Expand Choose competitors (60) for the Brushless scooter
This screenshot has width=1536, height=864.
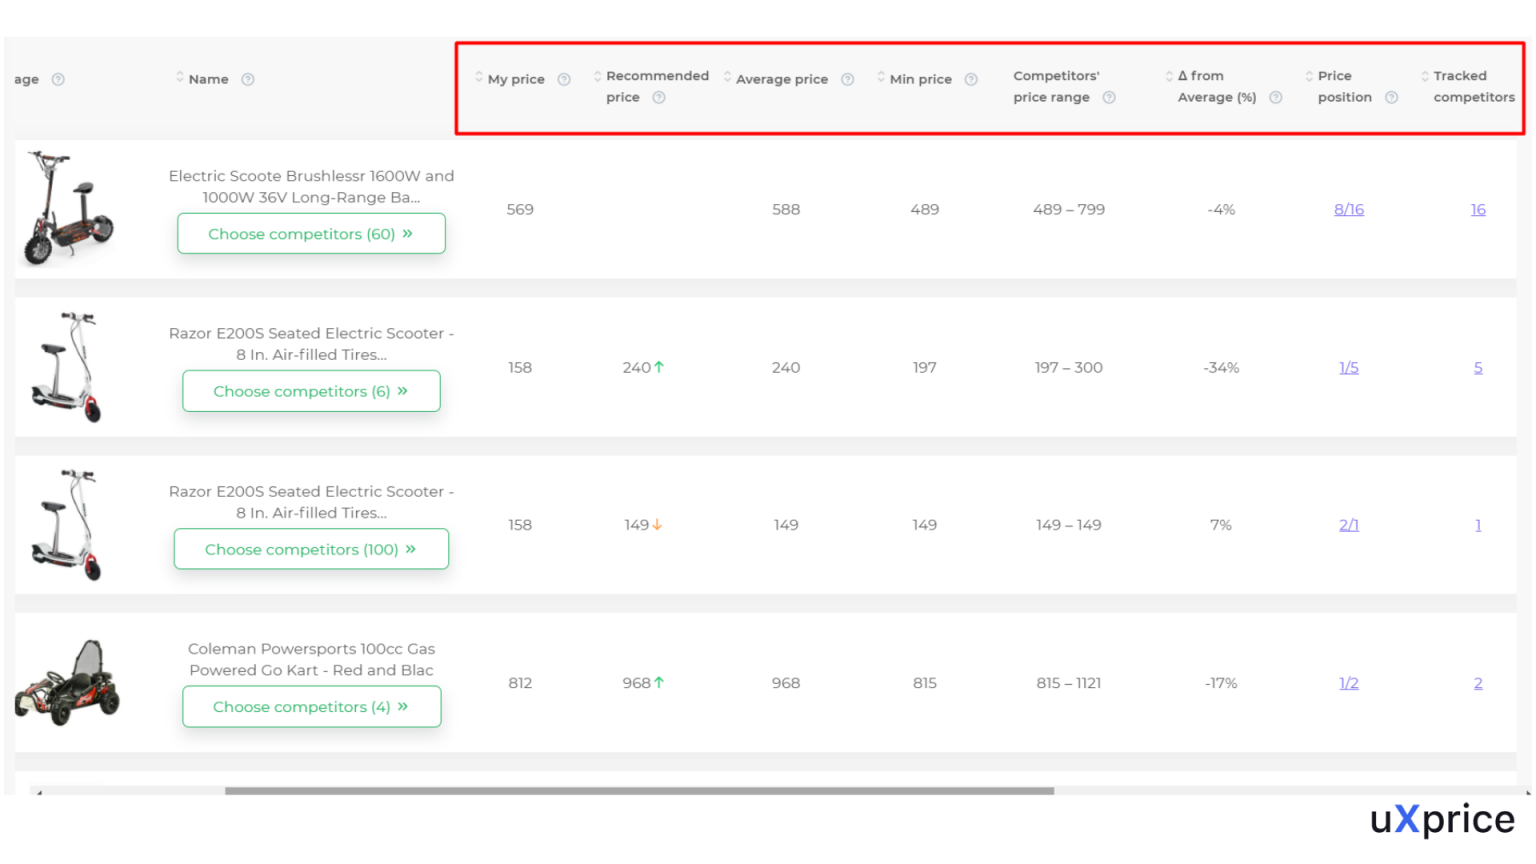click(311, 233)
